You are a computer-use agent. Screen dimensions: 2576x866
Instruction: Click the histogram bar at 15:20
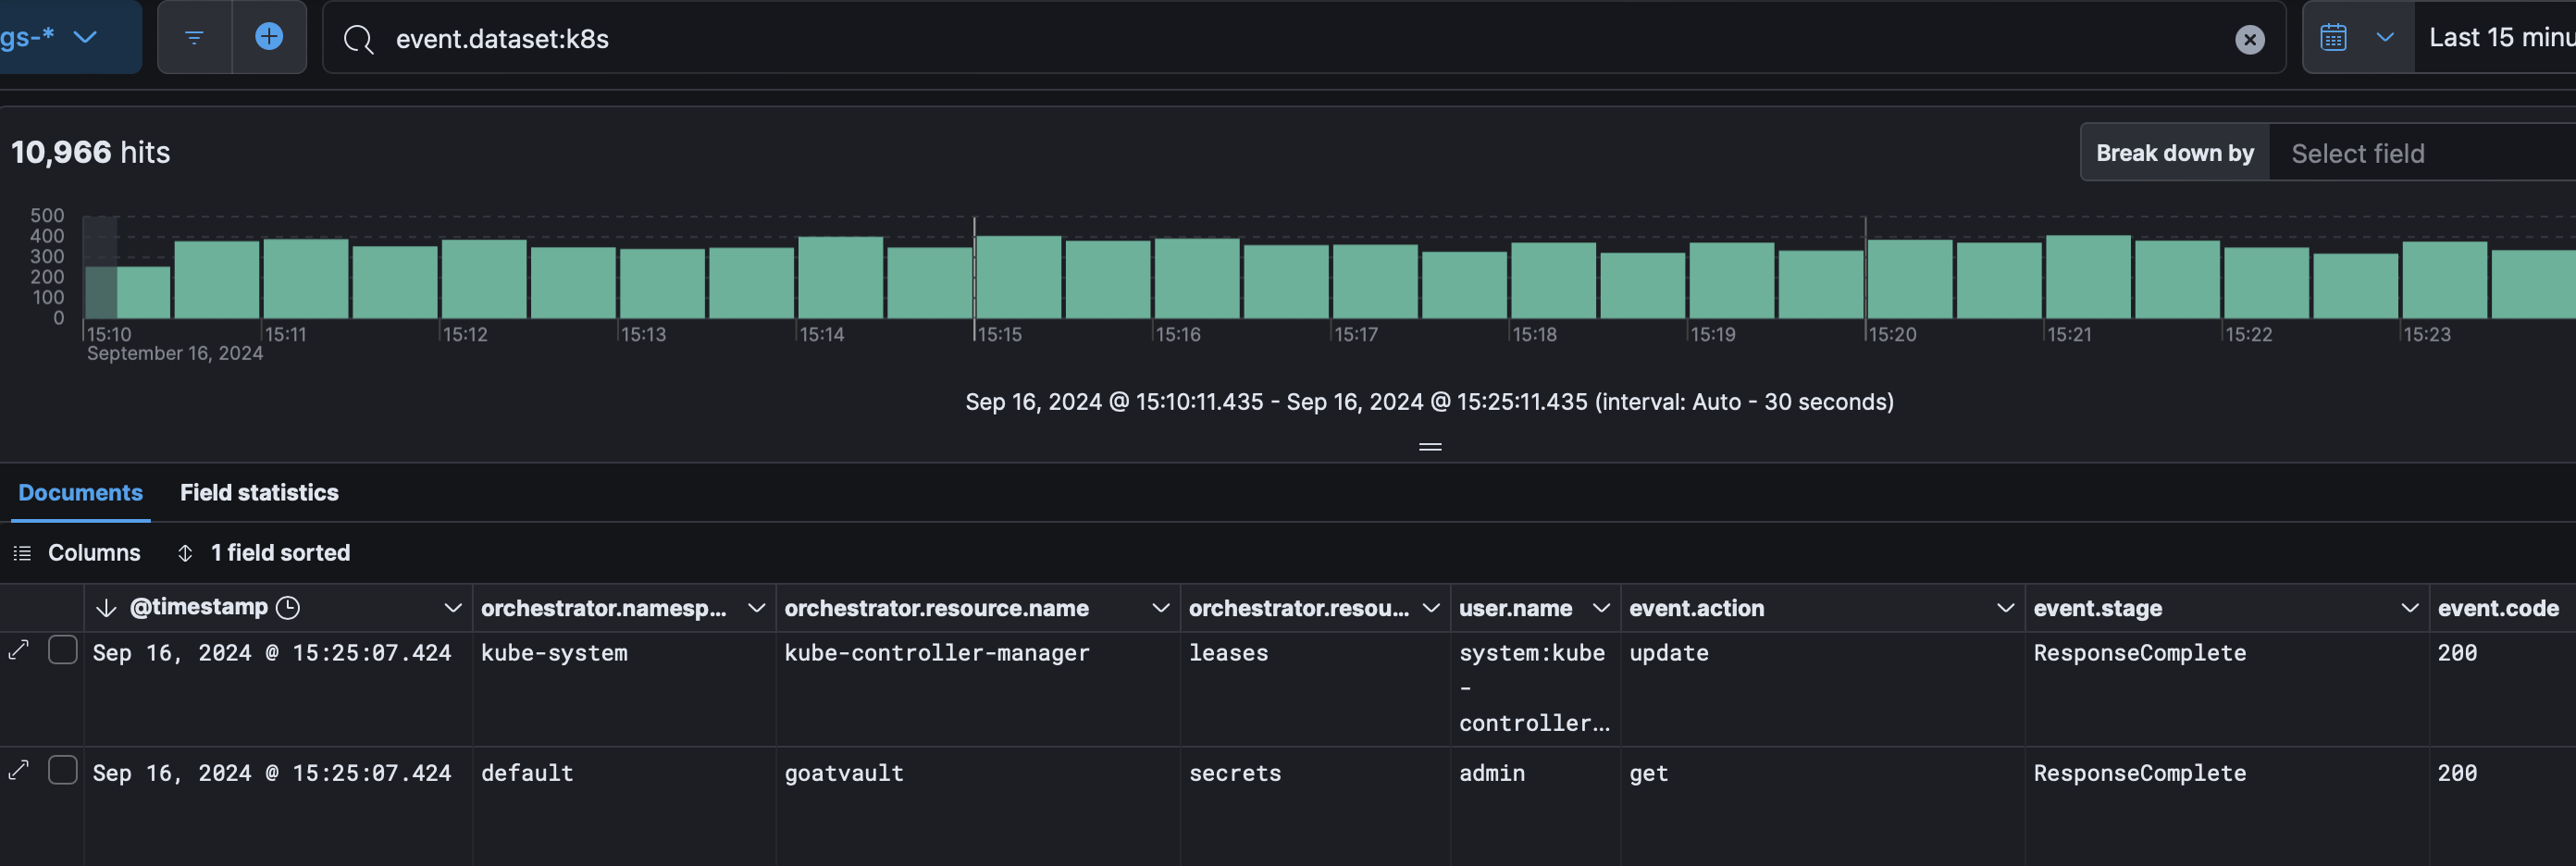pos(1910,279)
